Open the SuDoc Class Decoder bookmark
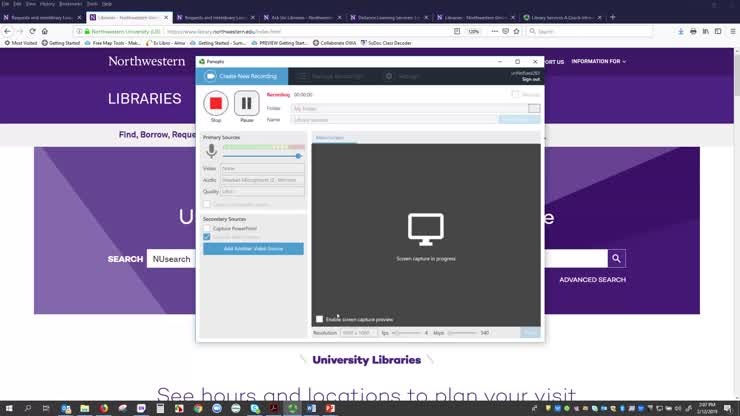 pyautogui.click(x=386, y=43)
